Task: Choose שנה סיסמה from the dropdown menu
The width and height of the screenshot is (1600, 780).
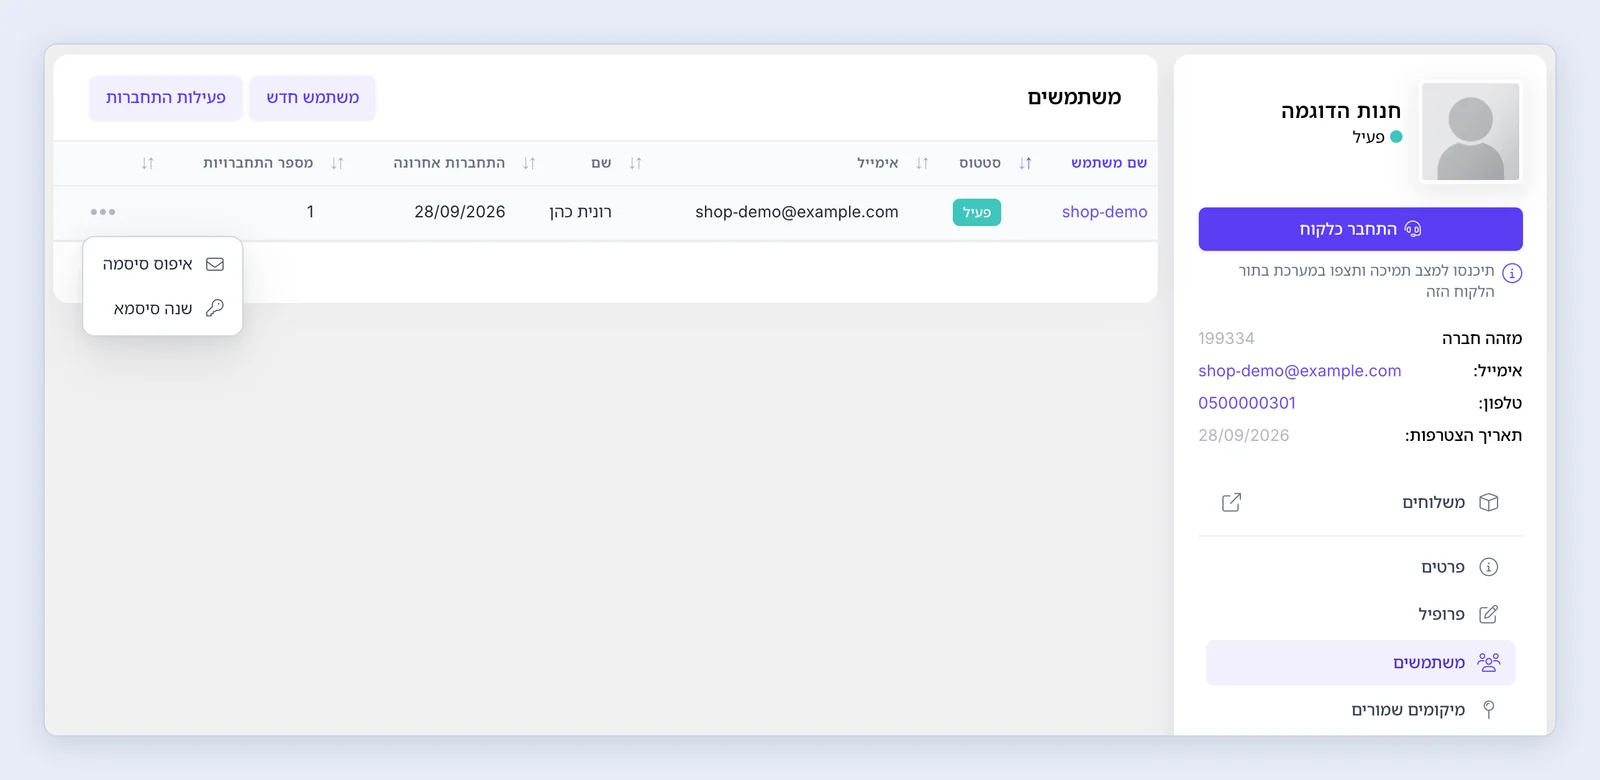Action: click(x=163, y=308)
